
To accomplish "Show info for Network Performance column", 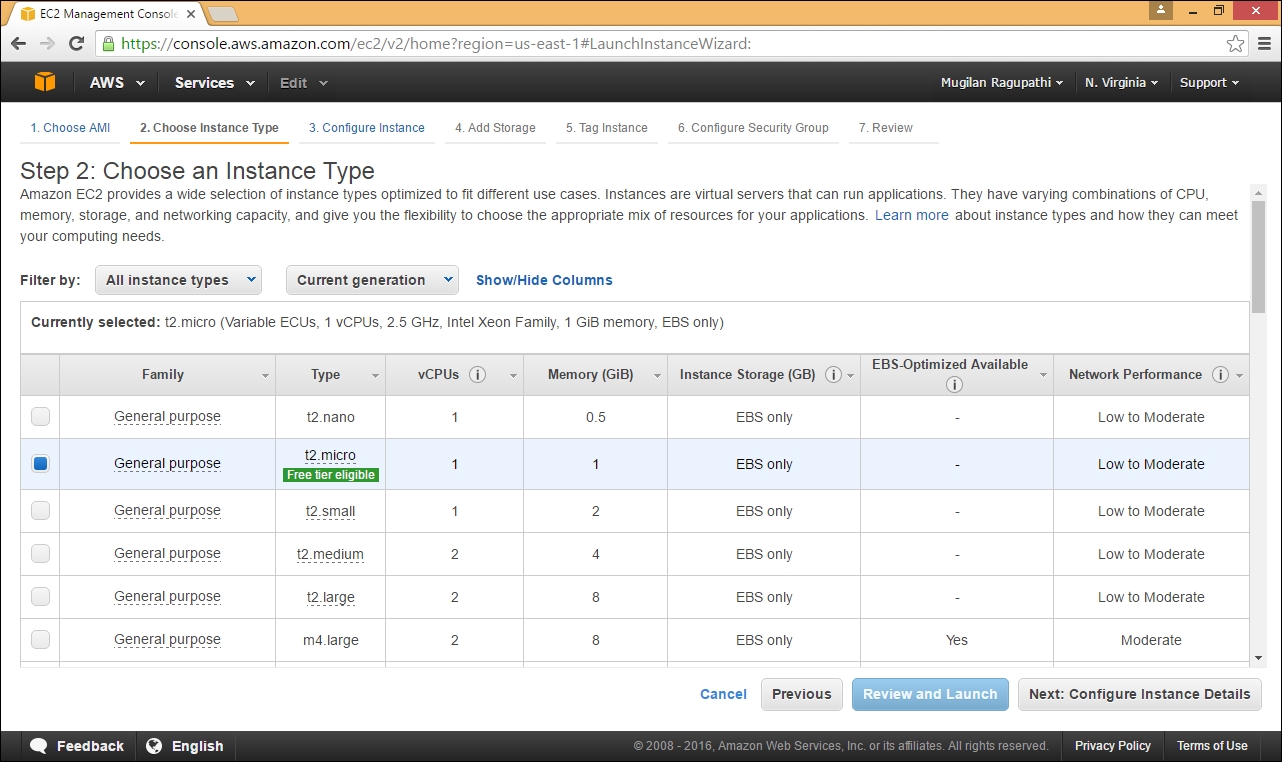I will [1220, 375].
